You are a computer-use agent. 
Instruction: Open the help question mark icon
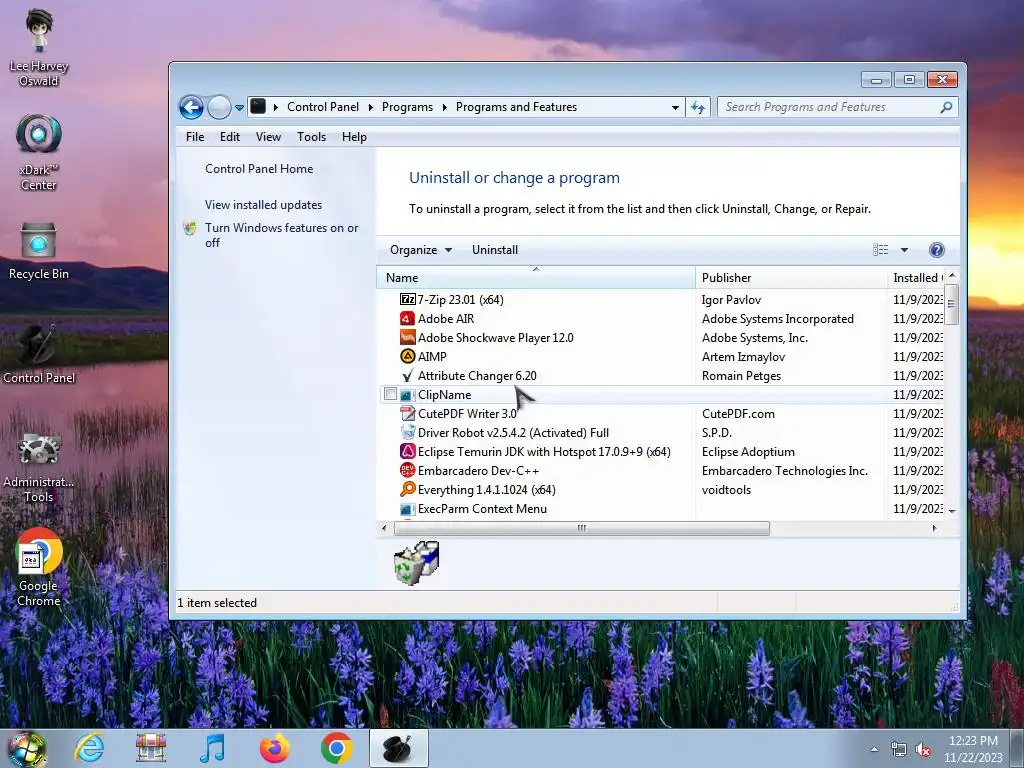tap(936, 250)
